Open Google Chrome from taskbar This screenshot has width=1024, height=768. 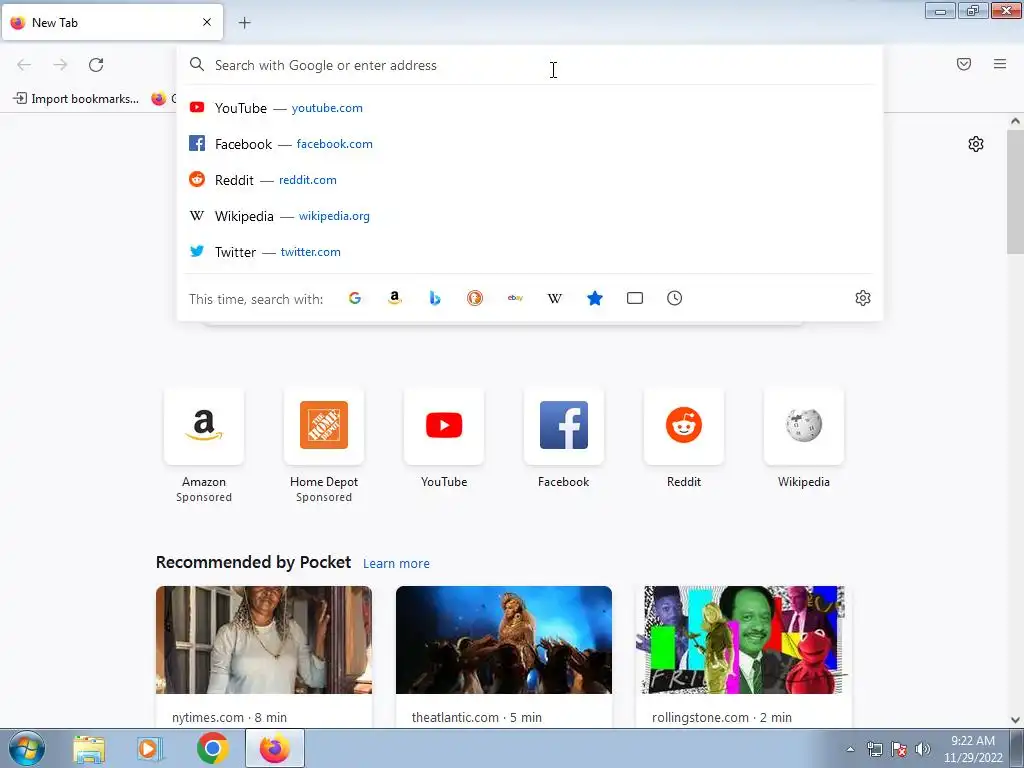pyautogui.click(x=213, y=748)
